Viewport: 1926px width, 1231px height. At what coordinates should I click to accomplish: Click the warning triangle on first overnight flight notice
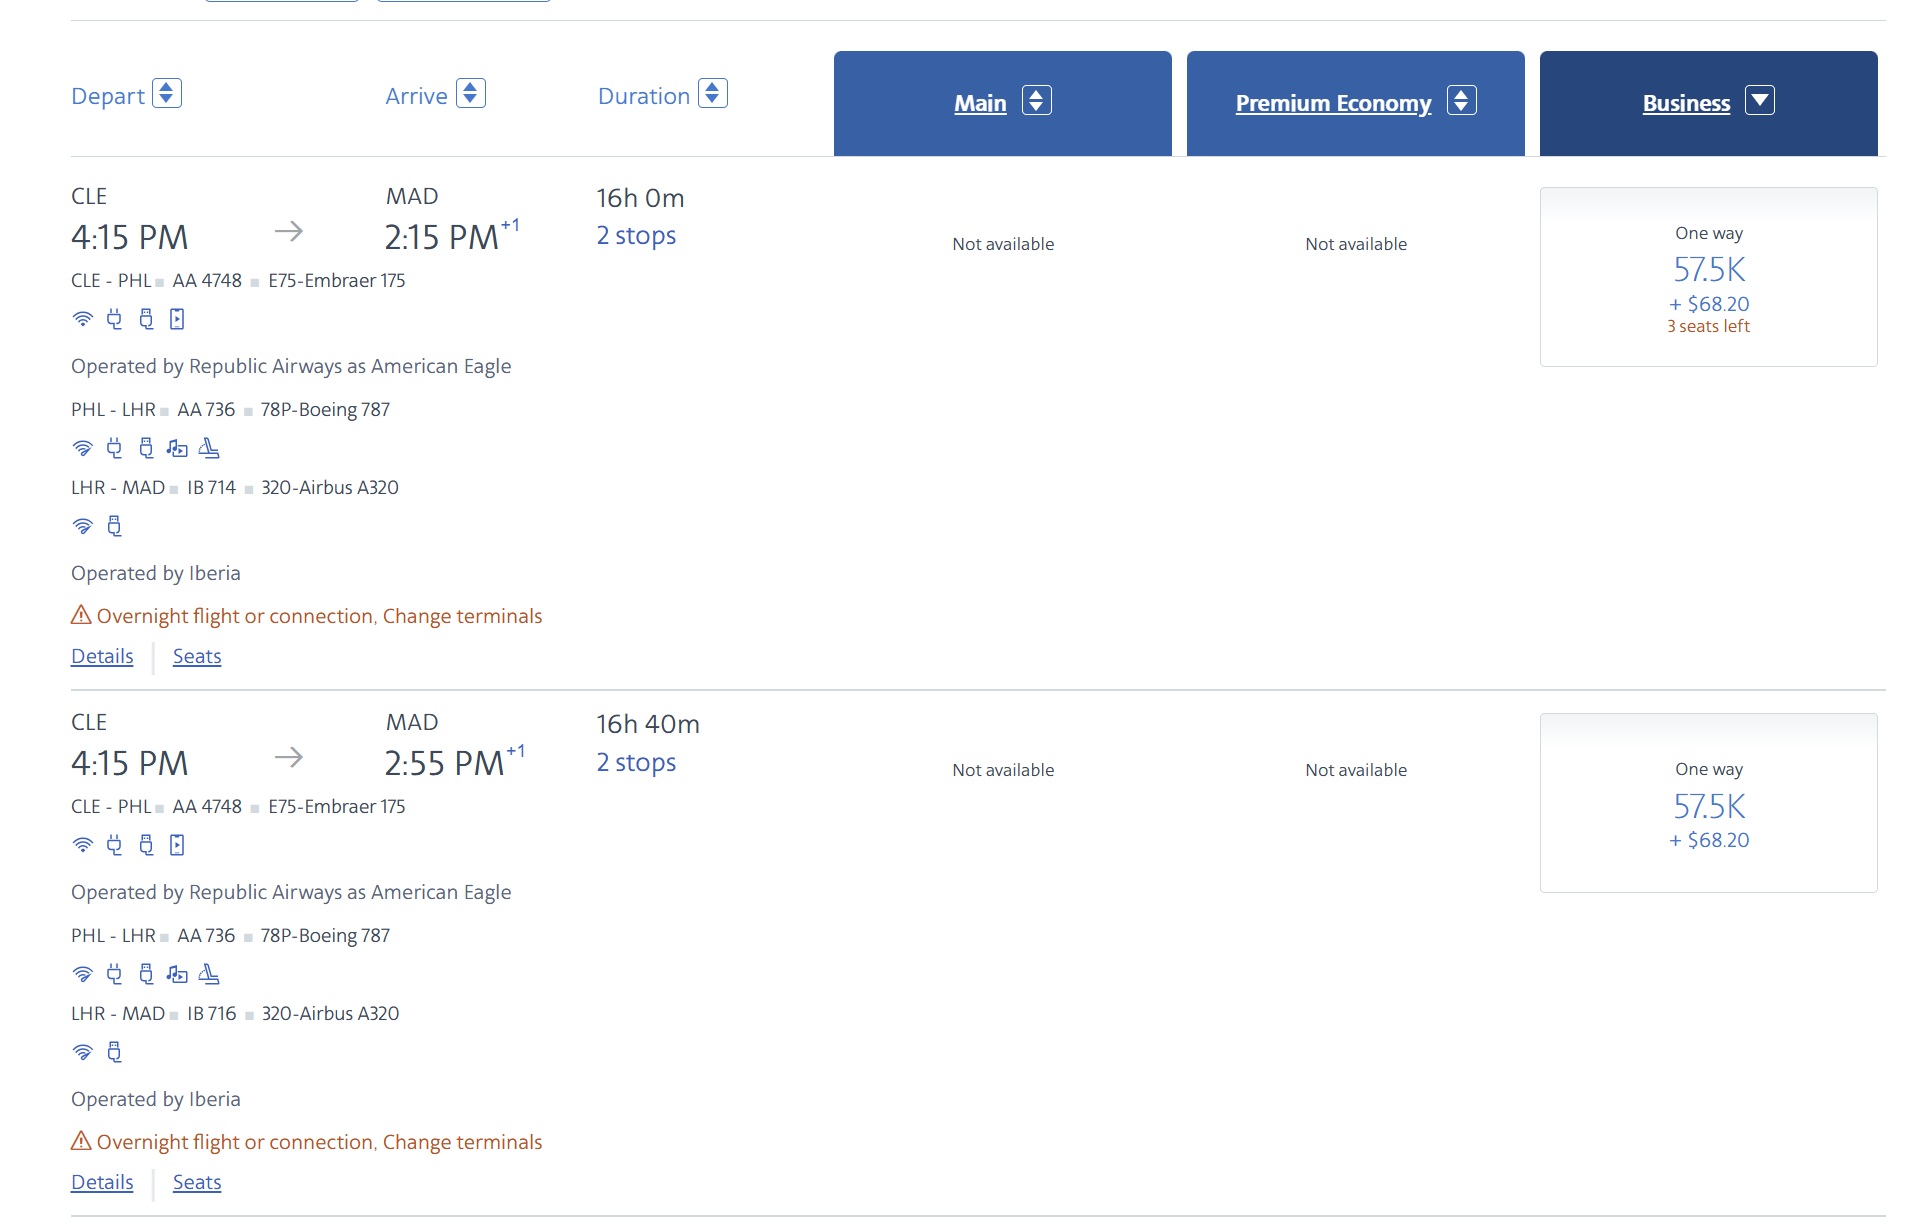pos(81,615)
